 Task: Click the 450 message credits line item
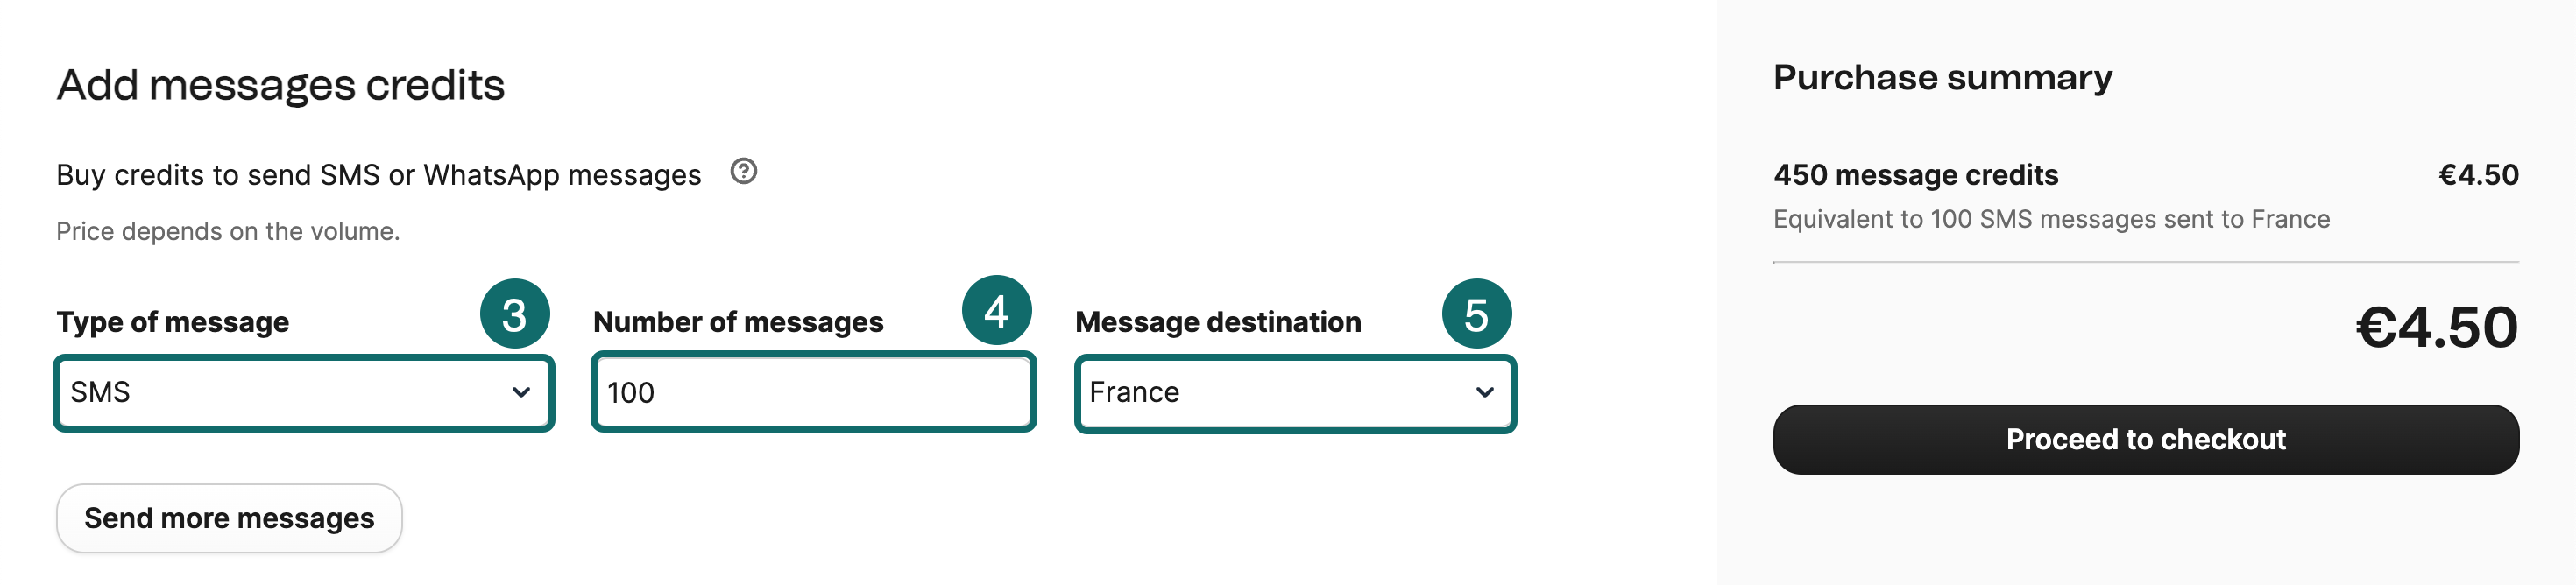1915,175
